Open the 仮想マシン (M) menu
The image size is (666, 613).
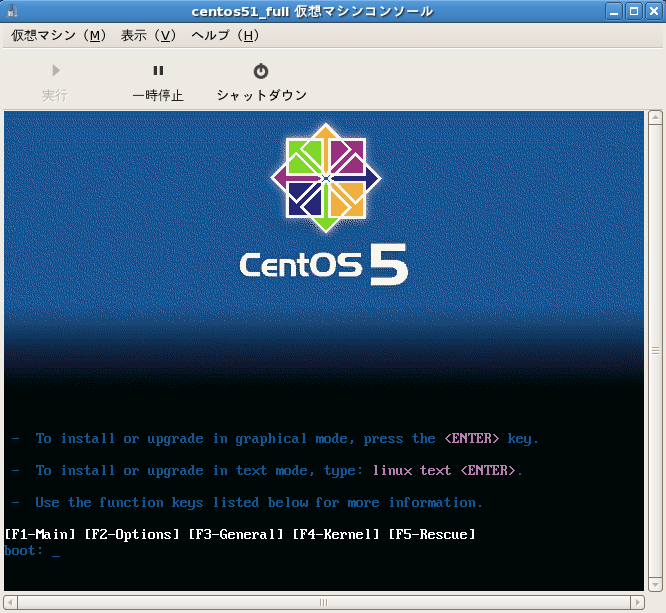59,35
